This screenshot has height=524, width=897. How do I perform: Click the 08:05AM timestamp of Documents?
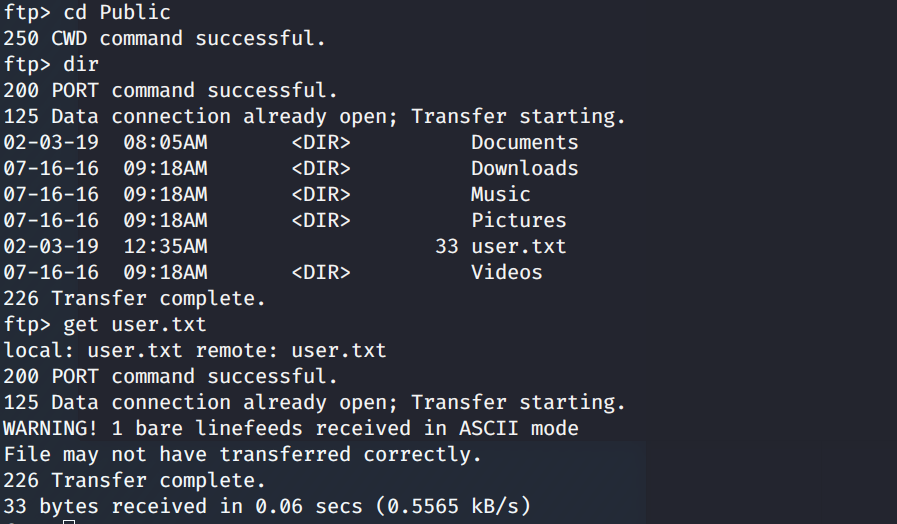click(165, 143)
